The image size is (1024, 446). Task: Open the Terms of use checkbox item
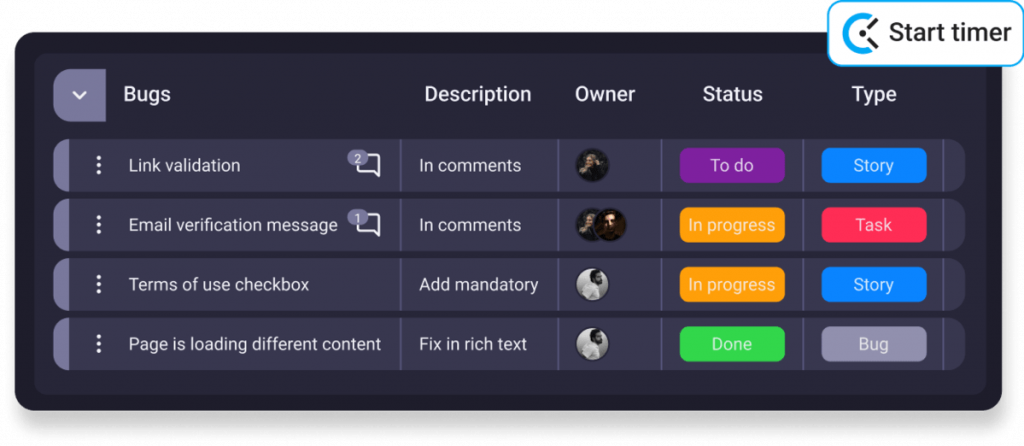[219, 284]
